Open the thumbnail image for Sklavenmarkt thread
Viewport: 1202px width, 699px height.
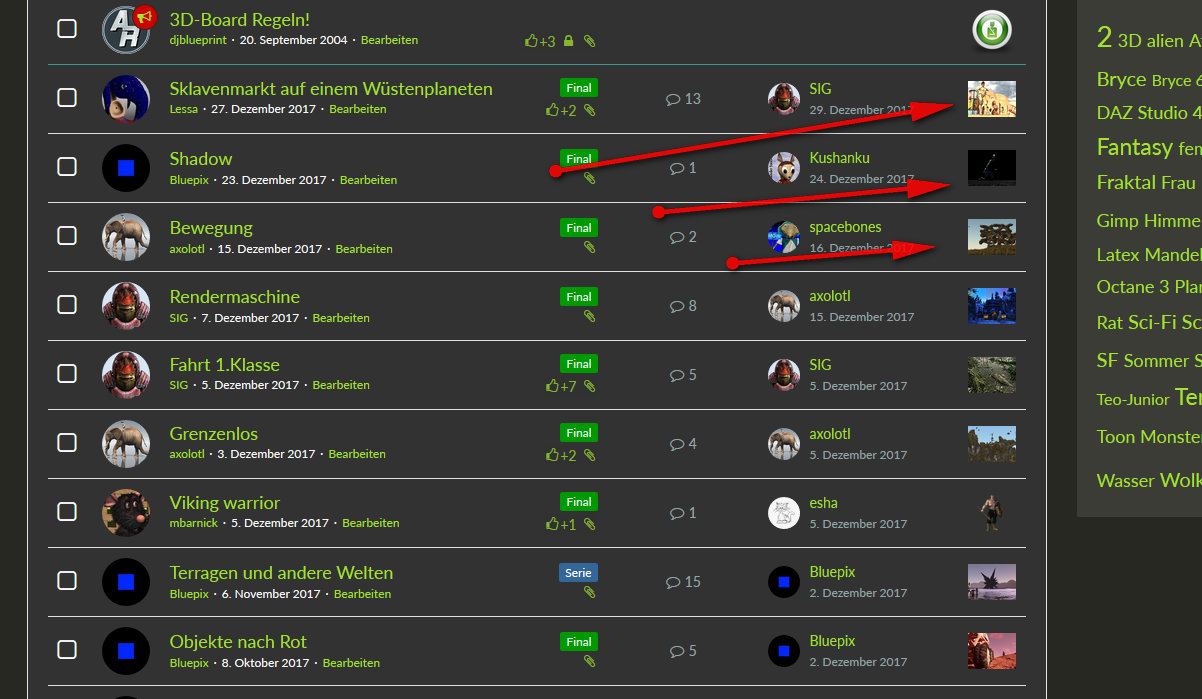click(x=992, y=99)
